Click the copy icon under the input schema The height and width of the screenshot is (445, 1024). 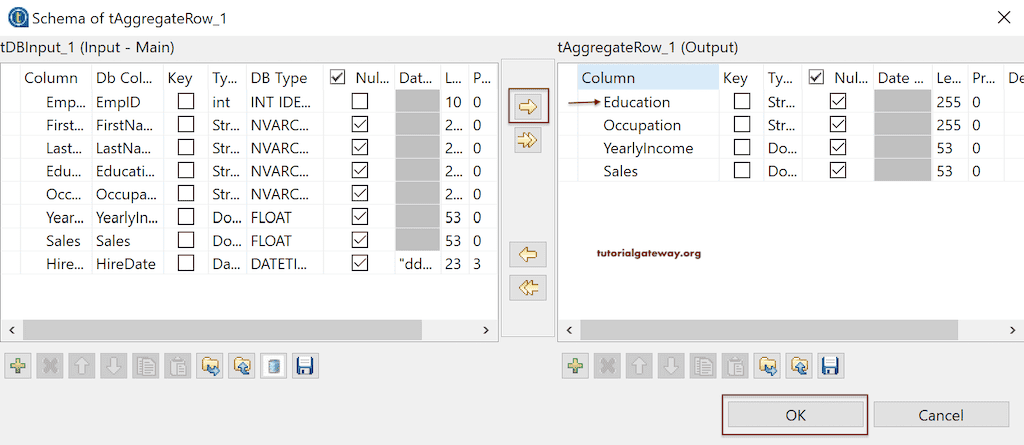pos(146,366)
